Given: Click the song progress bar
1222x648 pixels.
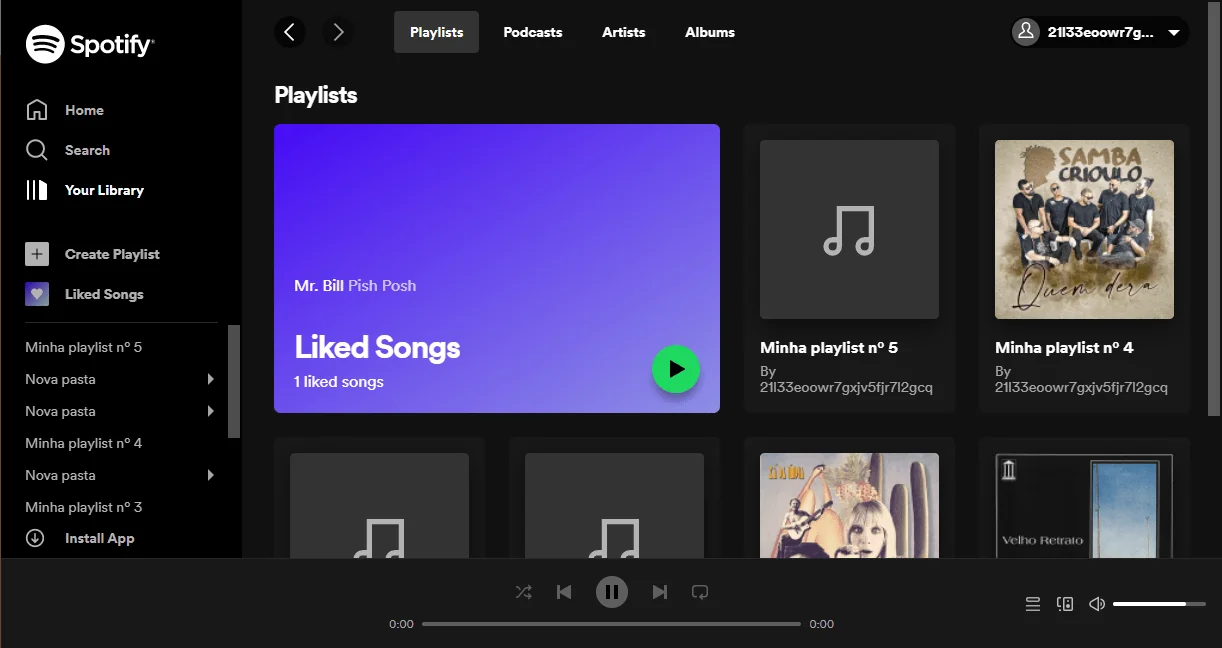Looking at the screenshot, I should tap(611, 624).
